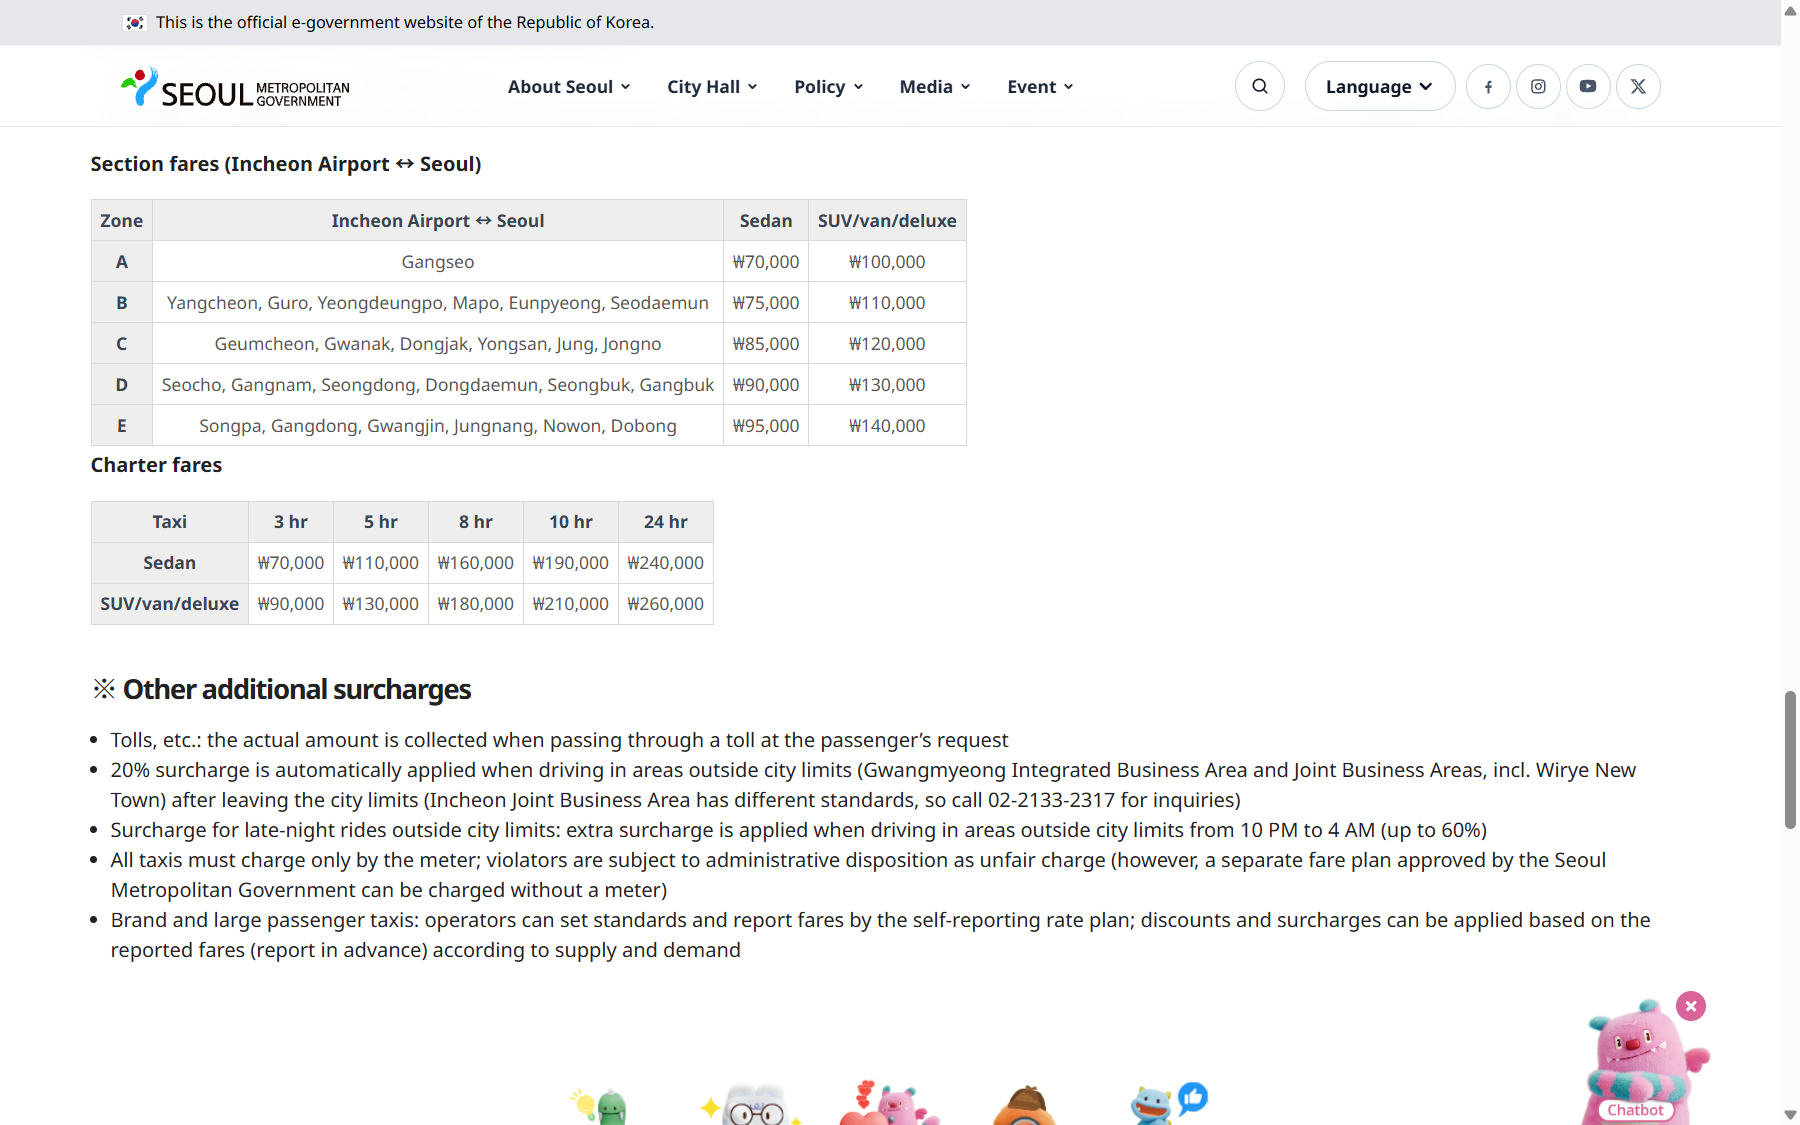Screen dimensions: 1800x1125
Task: Click the scrollbar down arrow
Action: click(1790, 1115)
